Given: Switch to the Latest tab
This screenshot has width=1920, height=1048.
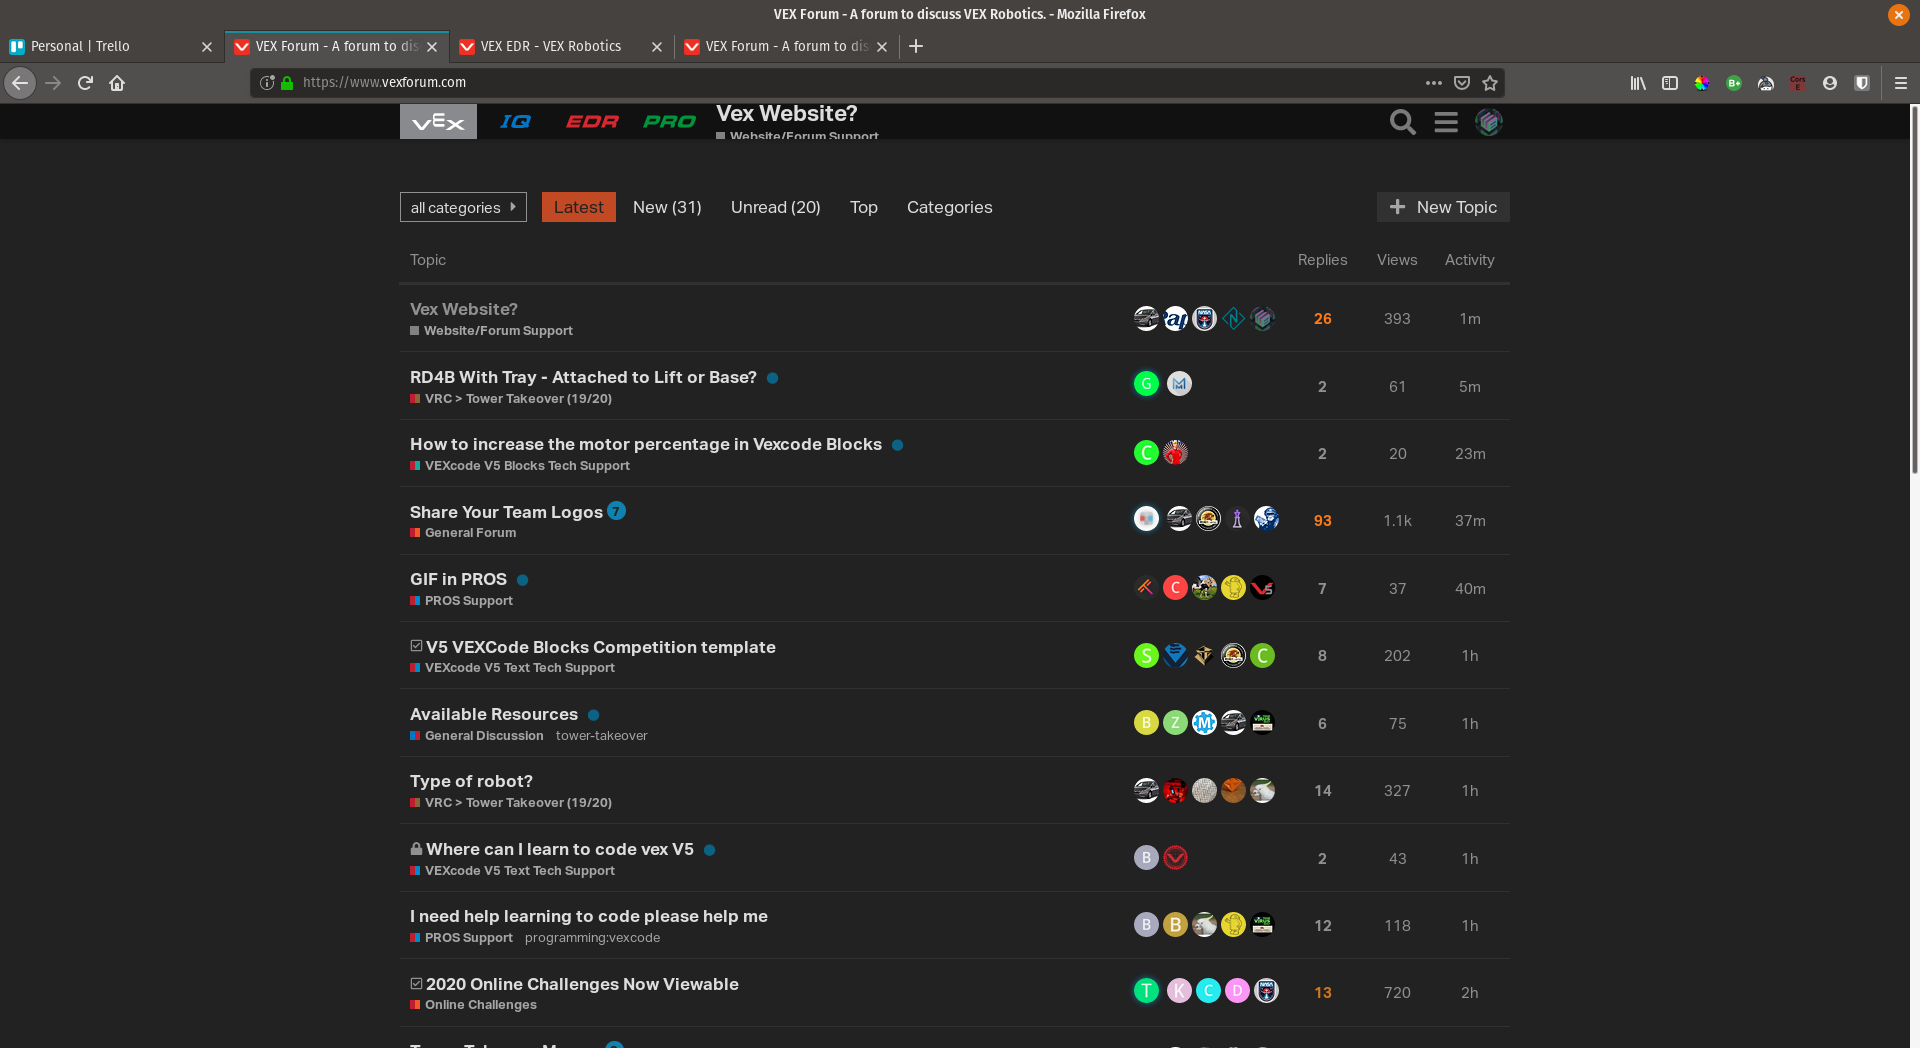Looking at the screenshot, I should click(x=579, y=207).
